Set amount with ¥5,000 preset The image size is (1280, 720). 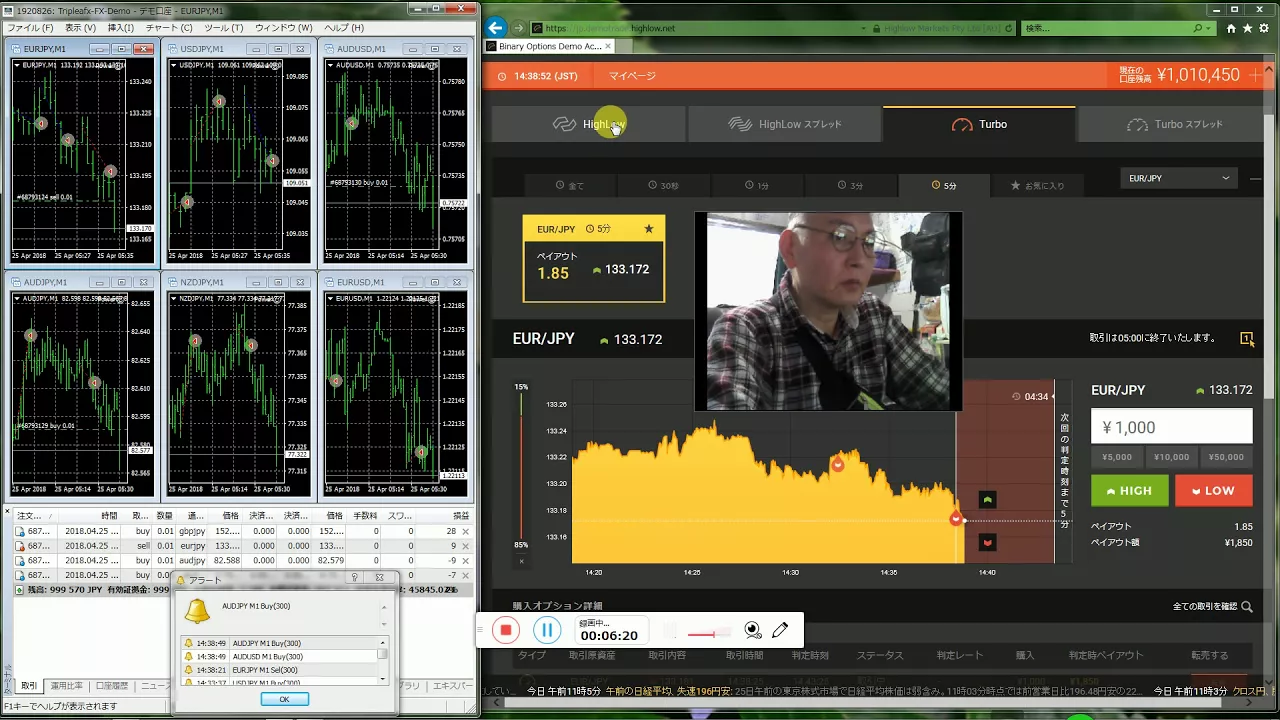pyautogui.click(x=1116, y=457)
